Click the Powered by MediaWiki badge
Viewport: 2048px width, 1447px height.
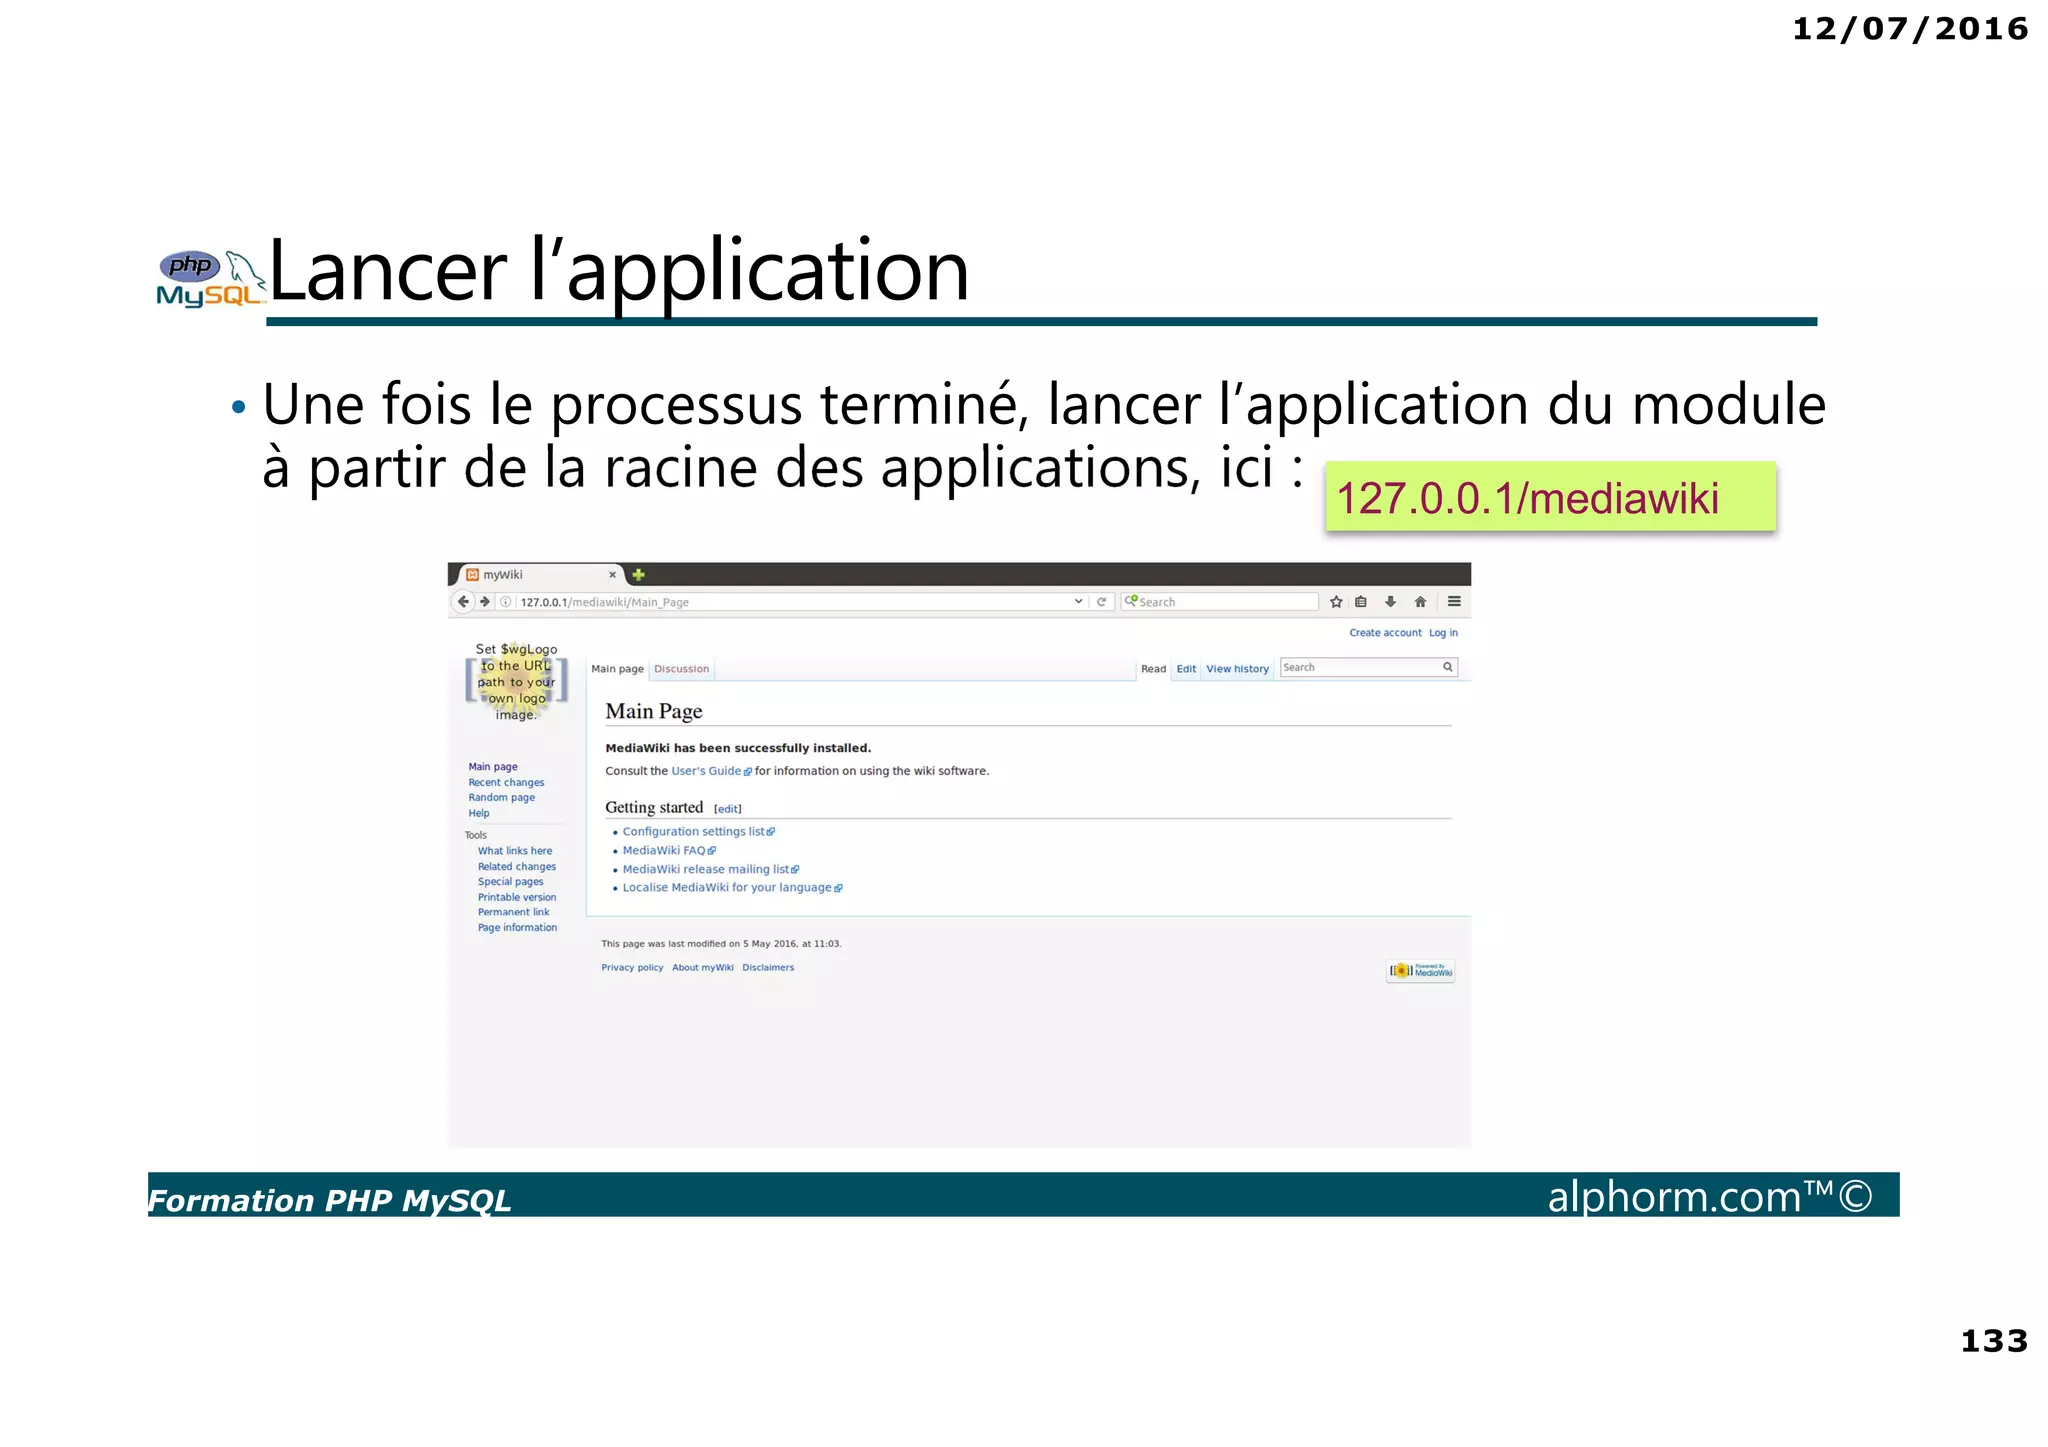click(1421, 971)
